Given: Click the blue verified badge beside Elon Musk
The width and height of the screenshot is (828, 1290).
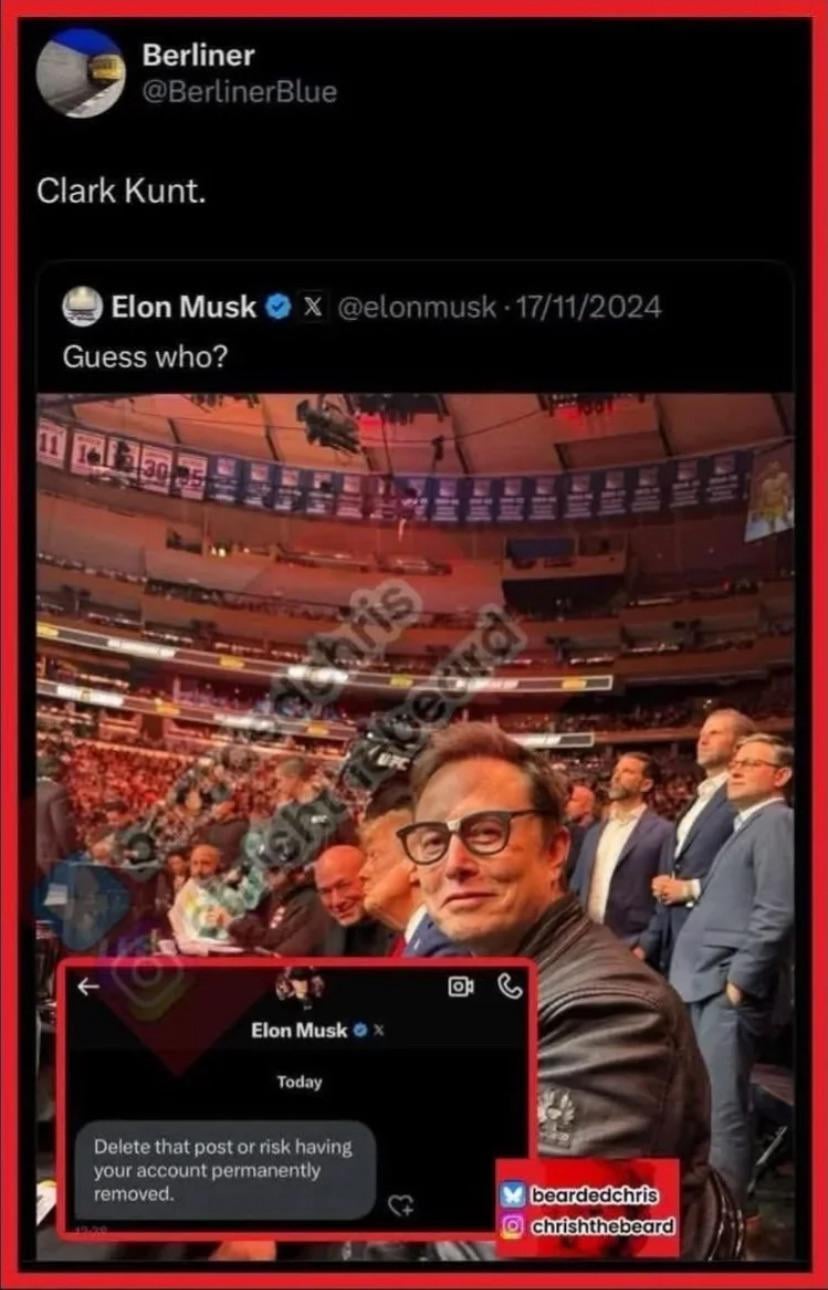Looking at the screenshot, I should pyautogui.click(x=278, y=307).
